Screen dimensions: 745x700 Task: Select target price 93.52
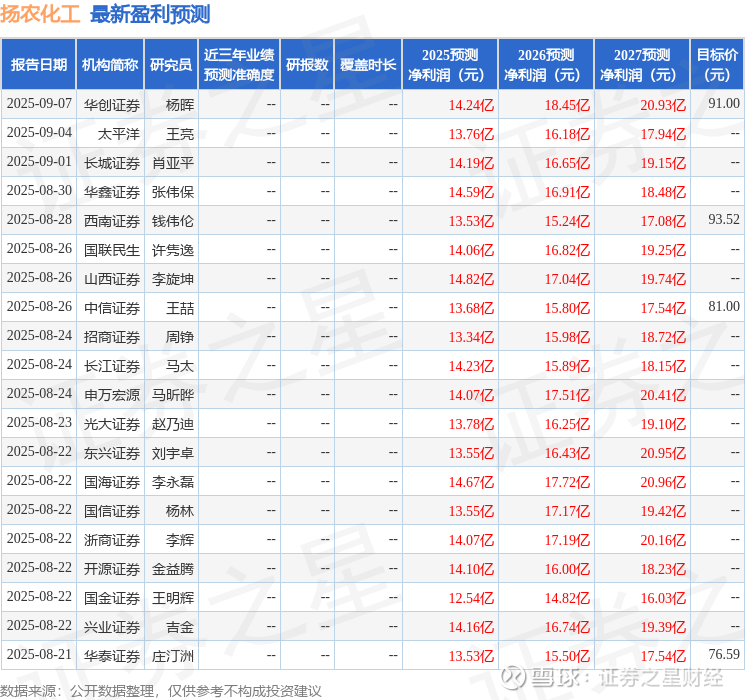pos(724,220)
